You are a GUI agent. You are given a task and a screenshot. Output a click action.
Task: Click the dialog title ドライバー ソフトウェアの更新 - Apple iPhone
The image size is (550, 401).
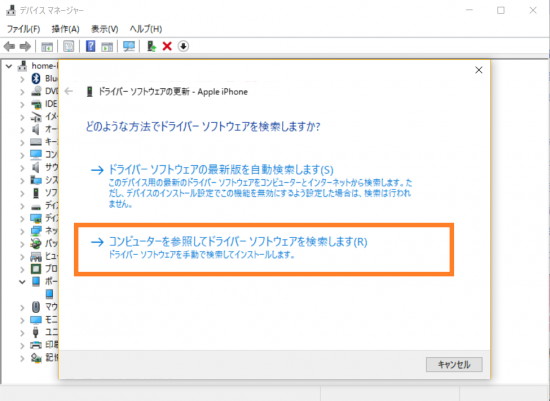click(x=173, y=92)
